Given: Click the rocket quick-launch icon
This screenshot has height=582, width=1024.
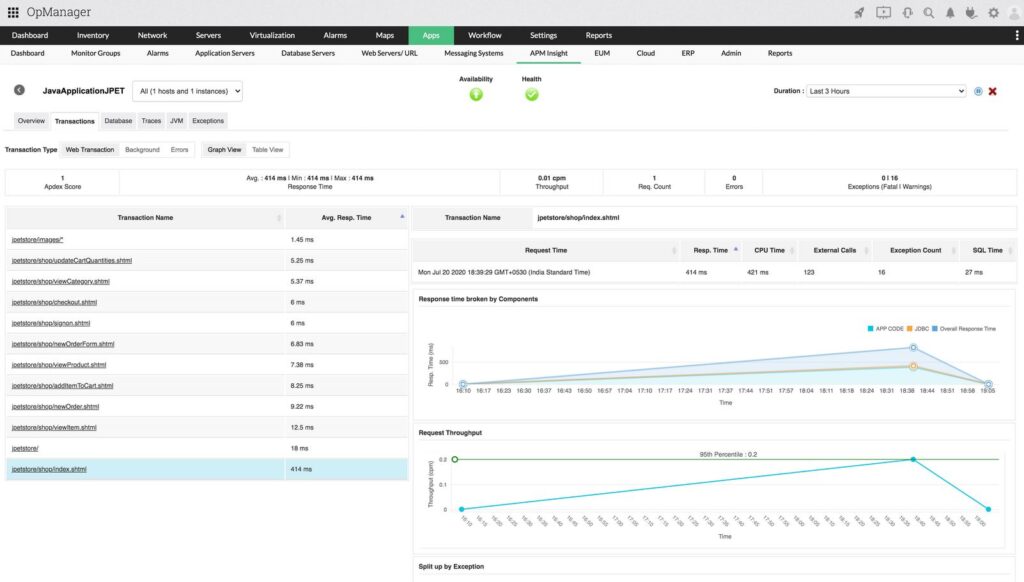Looking at the screenshot, I should click(x=860, y=12).
